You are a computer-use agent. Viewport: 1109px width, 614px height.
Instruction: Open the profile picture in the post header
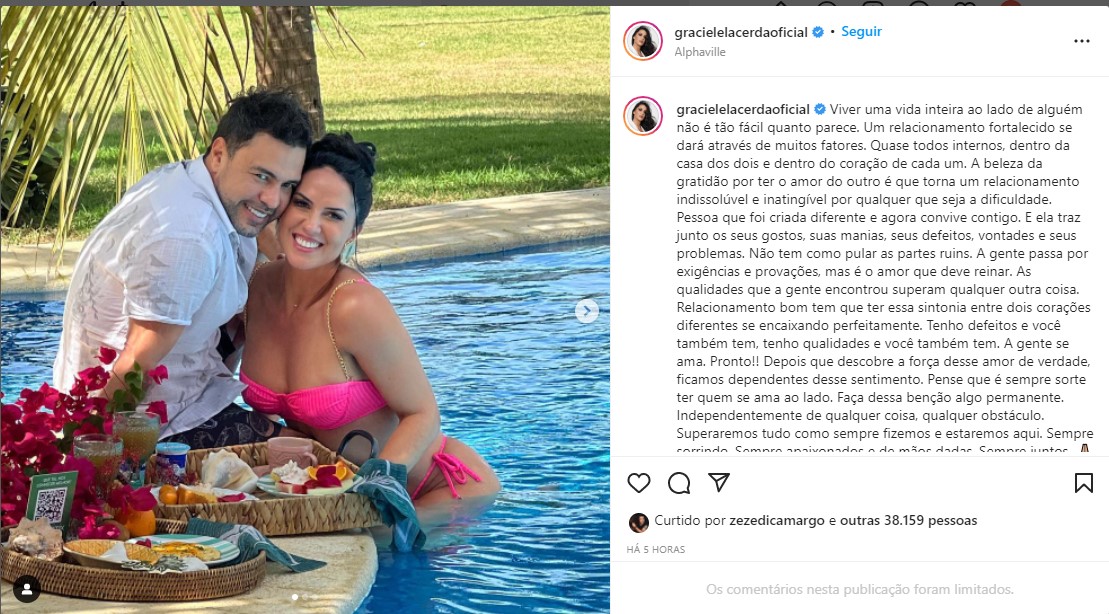tap(642, 41)
